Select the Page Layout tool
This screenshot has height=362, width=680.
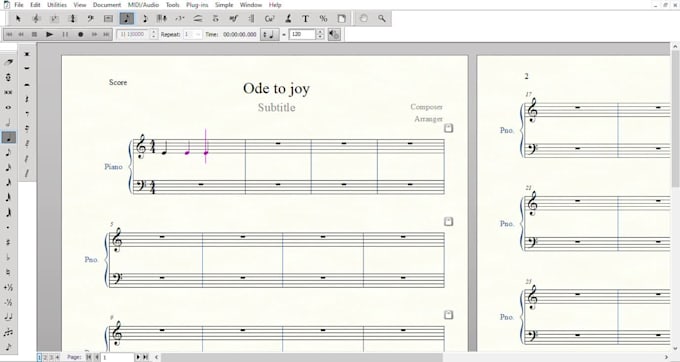341,18
